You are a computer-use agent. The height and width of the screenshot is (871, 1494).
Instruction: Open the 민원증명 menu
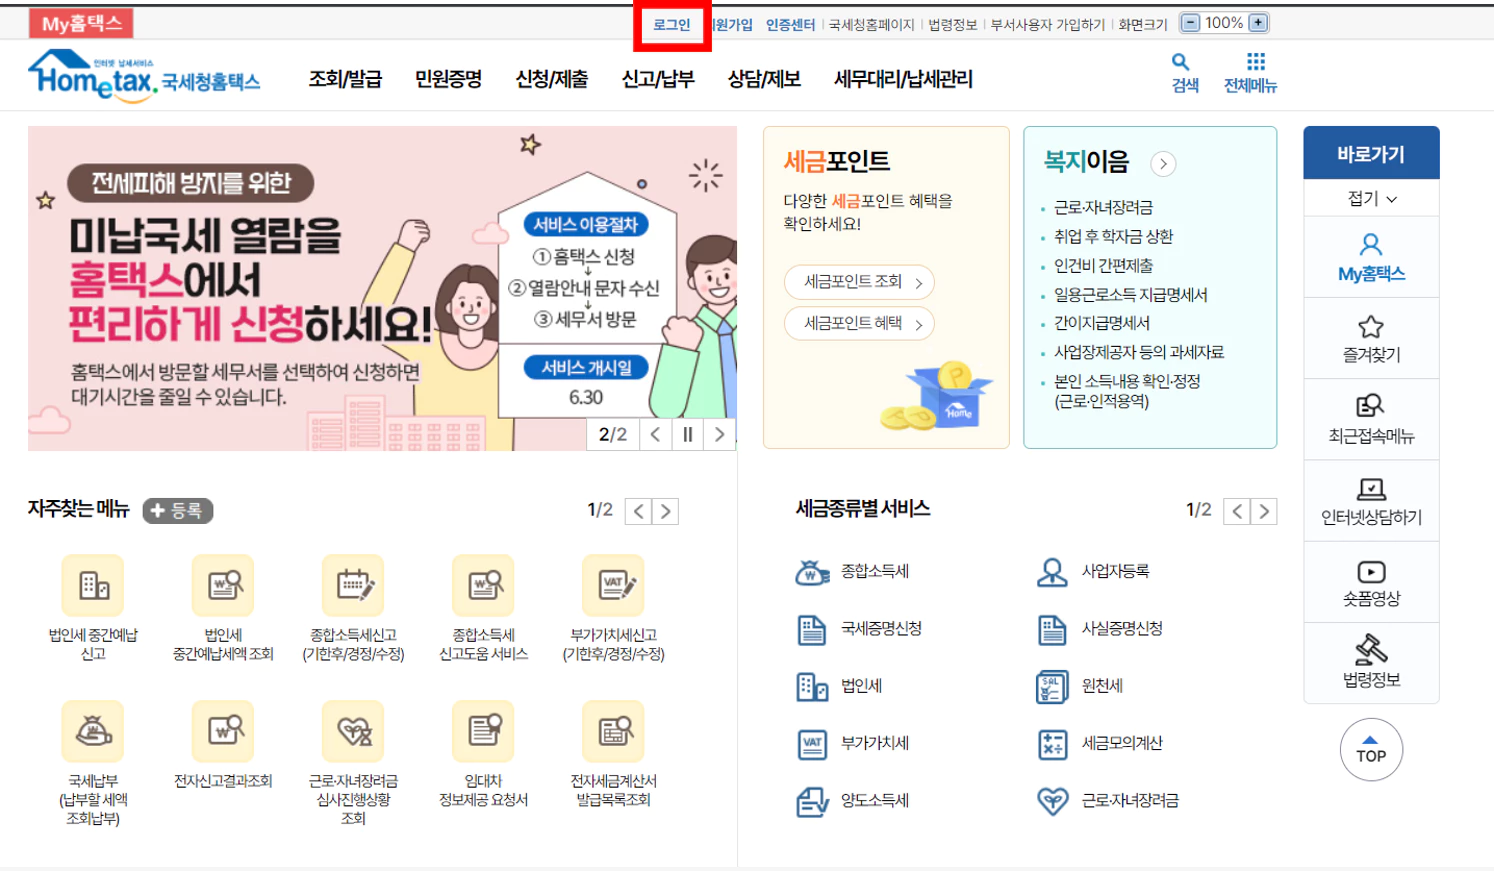[x=449, y=79]
